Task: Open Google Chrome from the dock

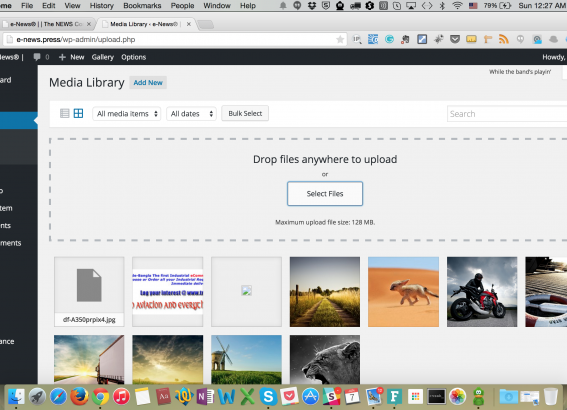Action: tap(100, 397)
